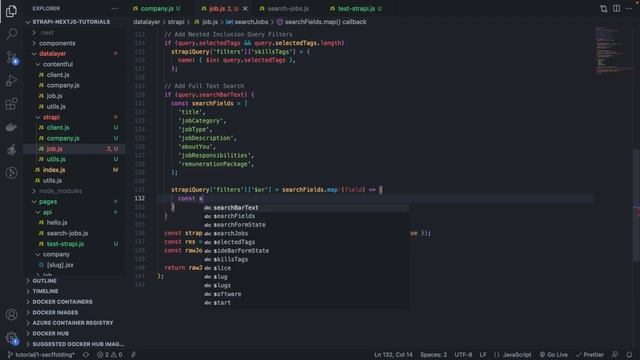Open the Search view in activity bar
This screenshot has width=640, height=360.
click(11, 34)
